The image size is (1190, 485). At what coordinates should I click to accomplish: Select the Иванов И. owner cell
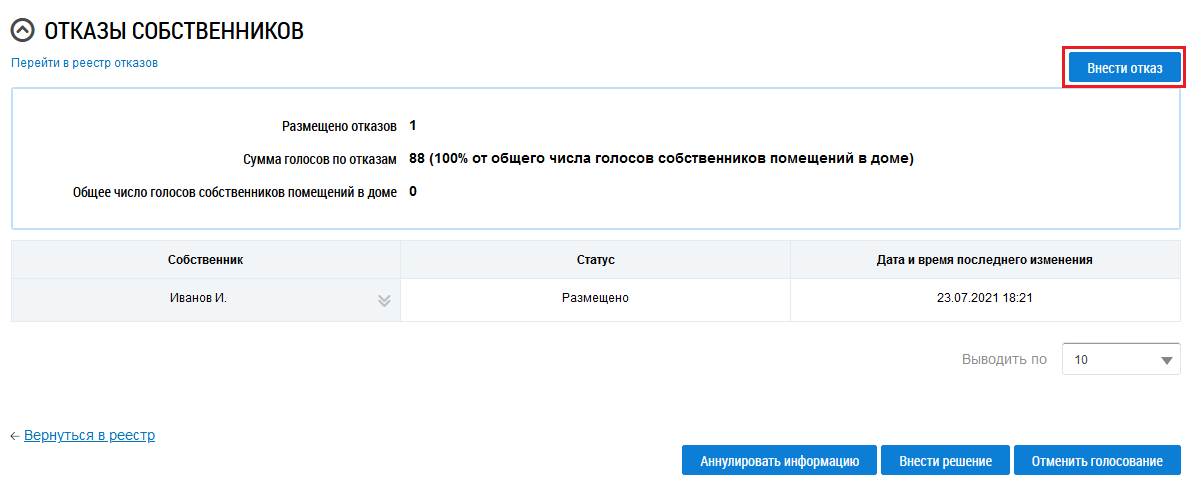(x=199, y=298)
